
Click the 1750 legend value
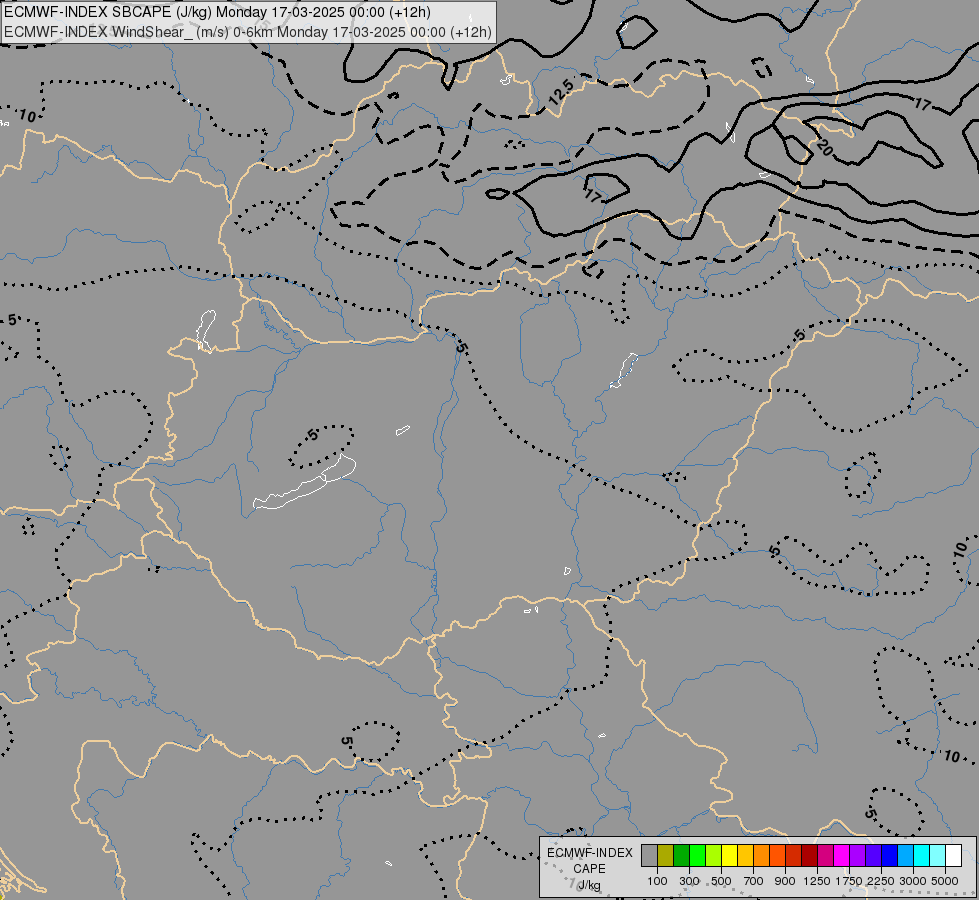(x=849, y=881)
